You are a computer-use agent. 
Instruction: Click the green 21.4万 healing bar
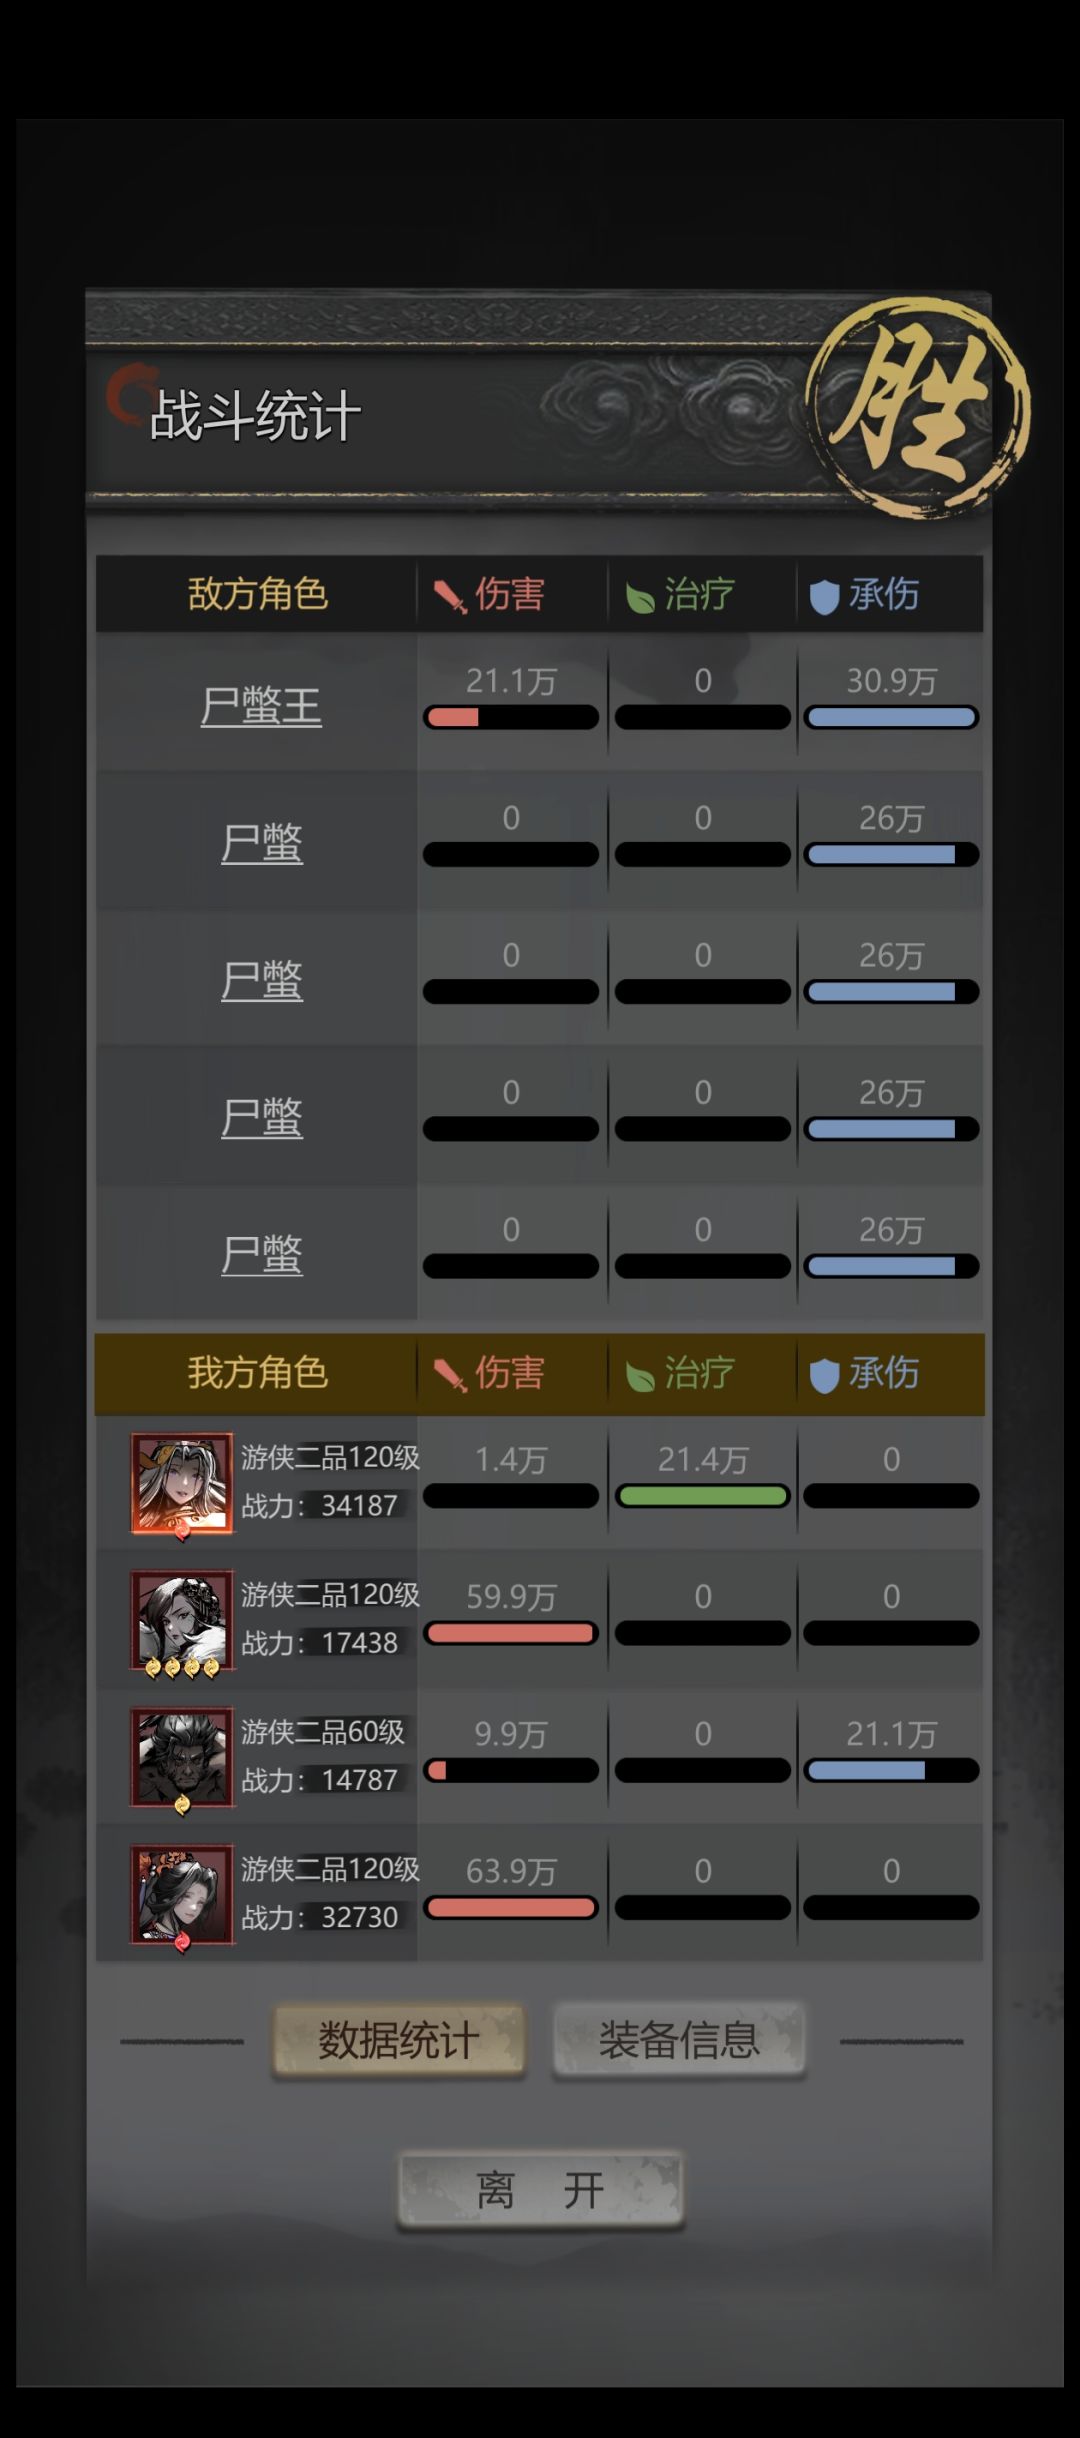(703, 1496)
